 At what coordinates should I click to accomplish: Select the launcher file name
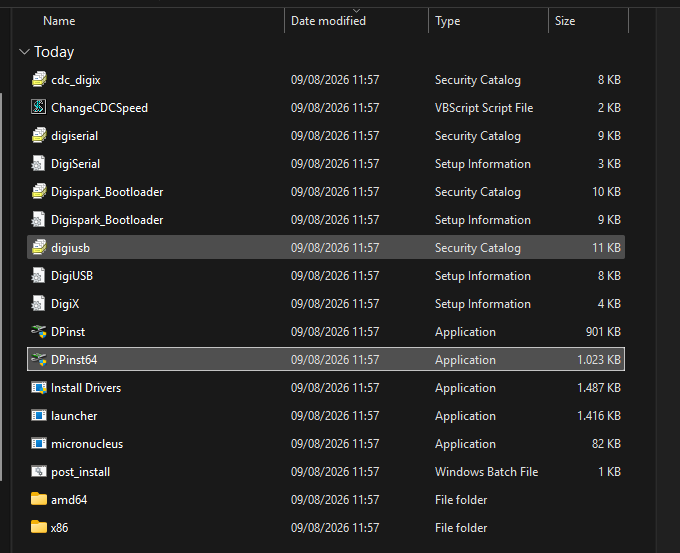(x=74, y=416)
